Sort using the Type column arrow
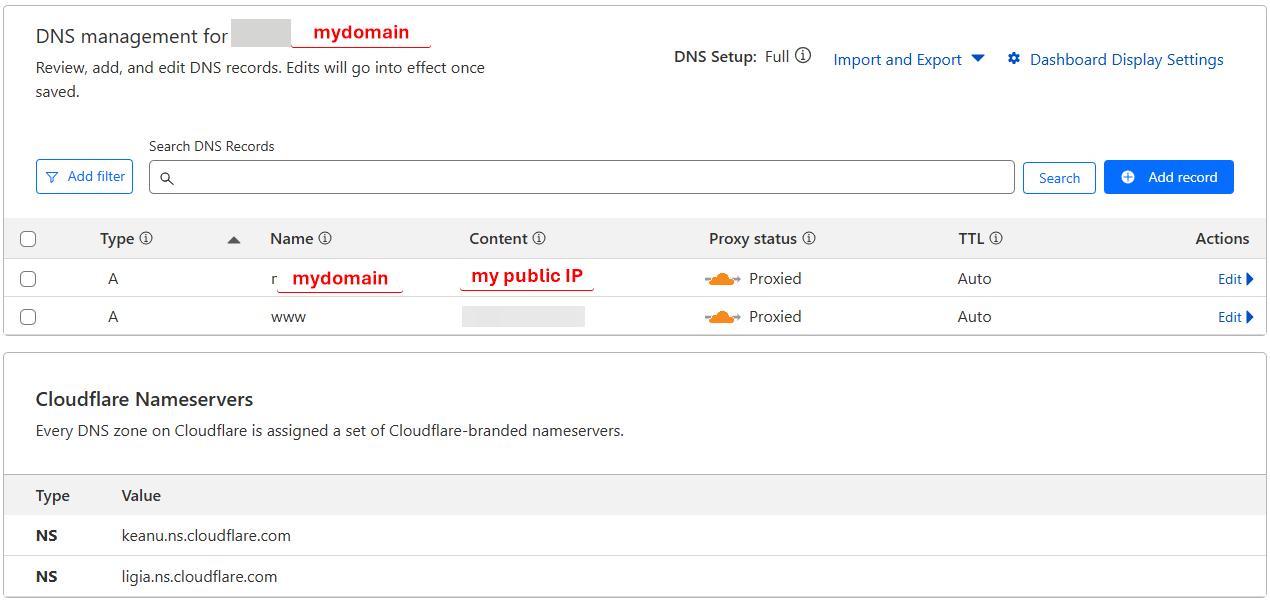The image size is (1270, 602). tap(234, 240)
